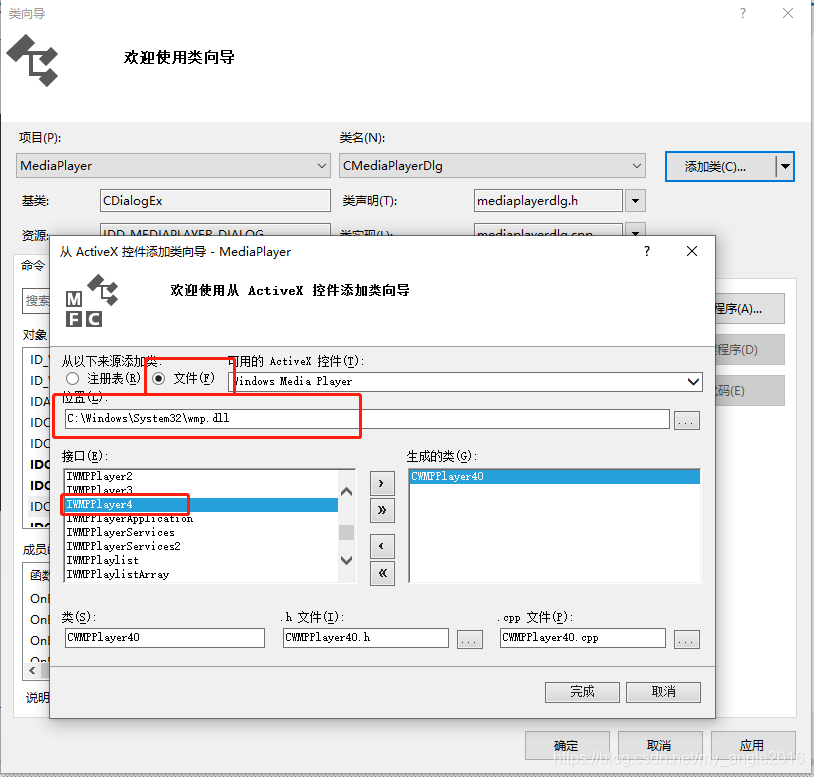Browse for the .h file
Viewport: 814px width, 777px height.
(469, 639)
